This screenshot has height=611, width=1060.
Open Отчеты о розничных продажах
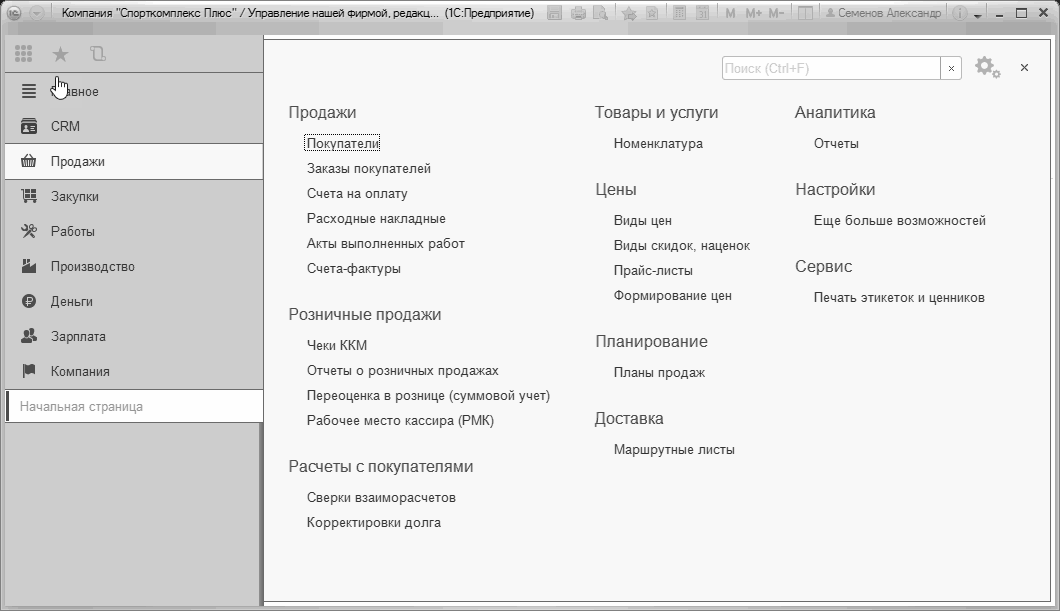point(402,370)
